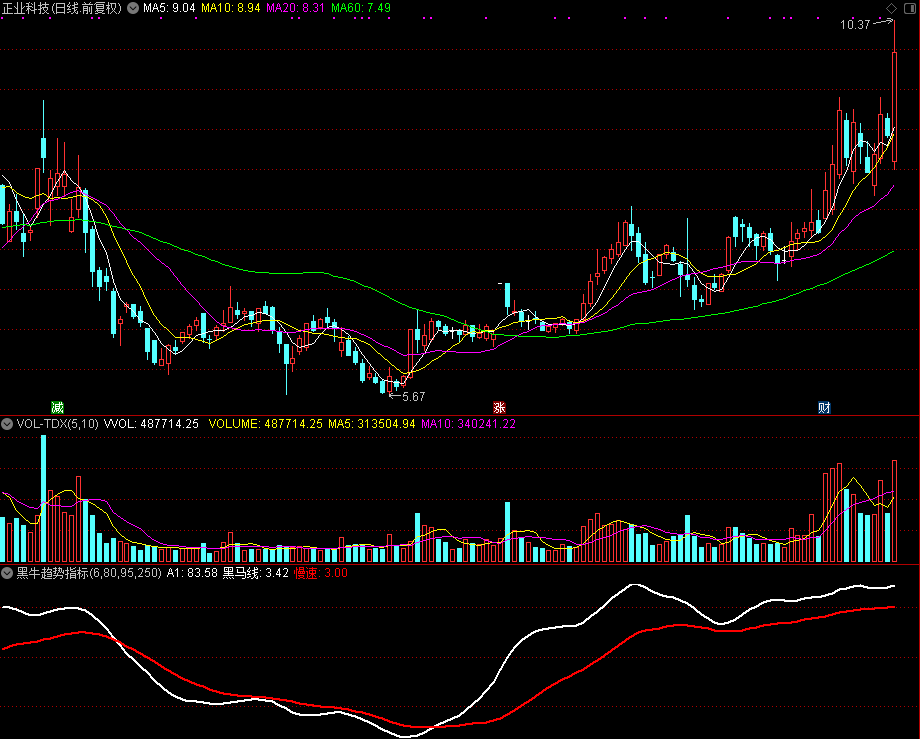Click the A1: 83.58 value
Screen dimensions: 920x739
[192, 573]
